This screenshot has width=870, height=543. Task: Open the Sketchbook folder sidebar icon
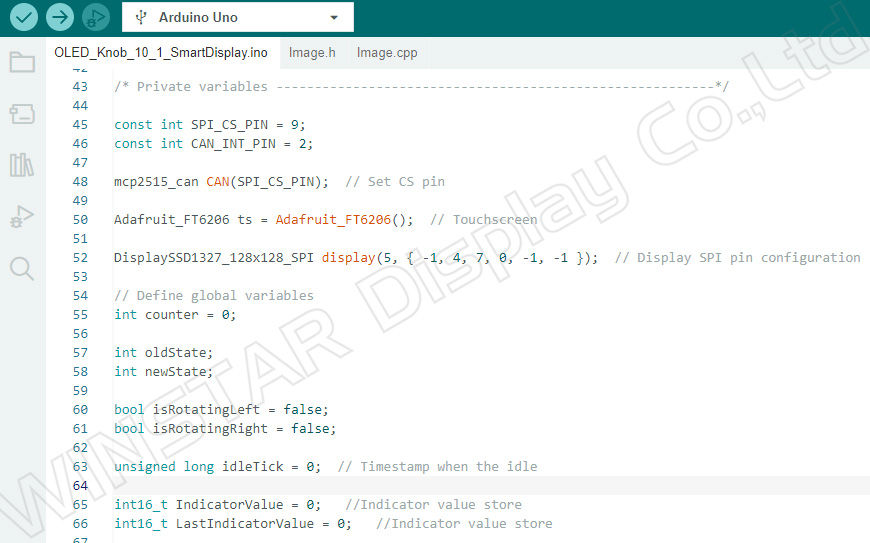(22, 62)
